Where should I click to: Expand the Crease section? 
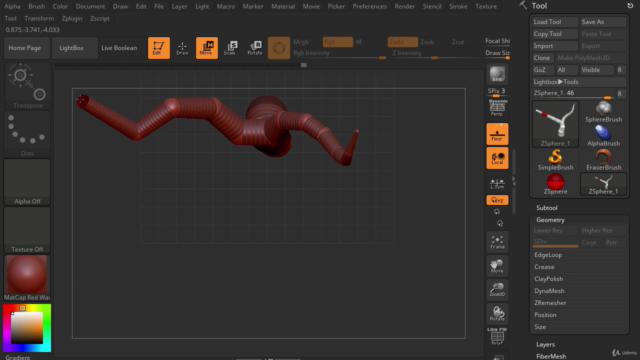(544, 267)
